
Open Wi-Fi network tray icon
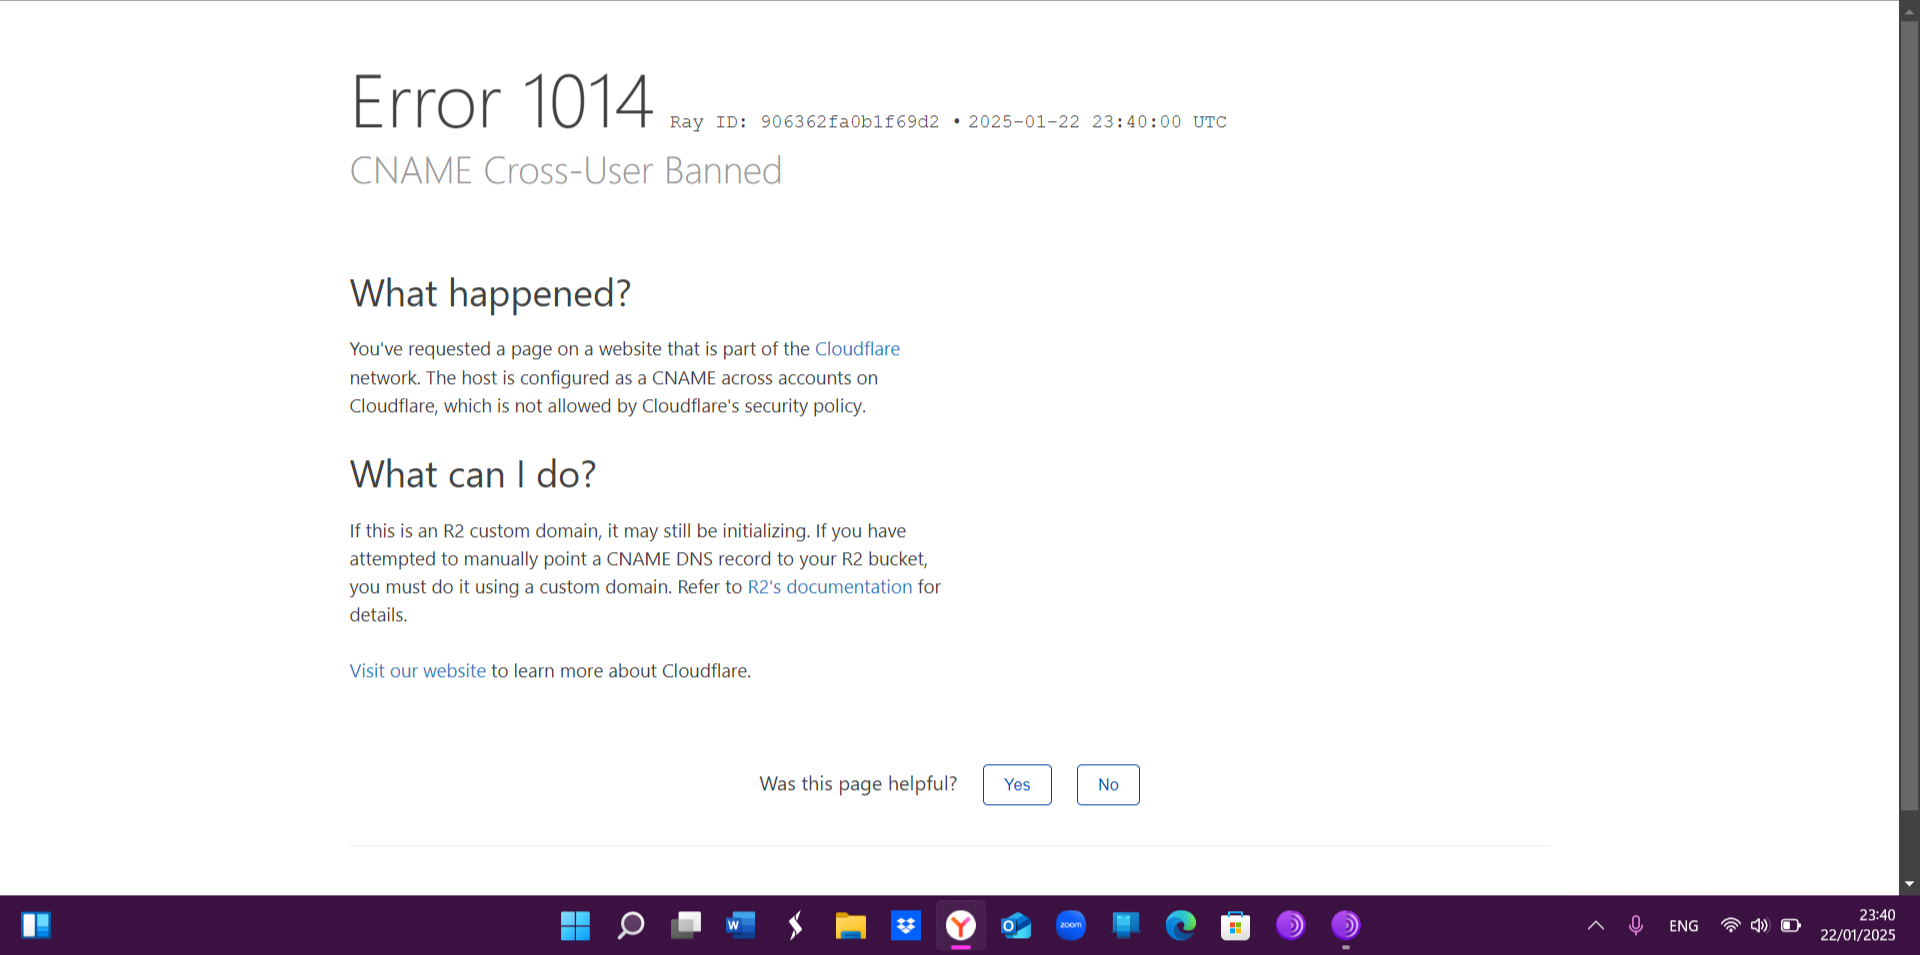click(x=1730, y=926)
